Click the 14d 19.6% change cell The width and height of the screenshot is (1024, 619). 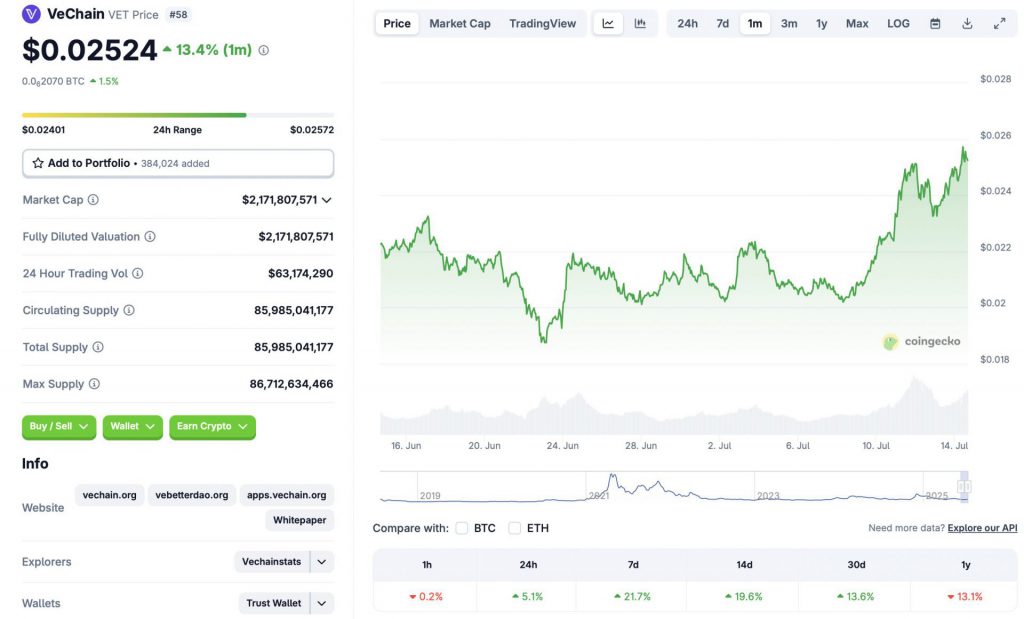744,596
